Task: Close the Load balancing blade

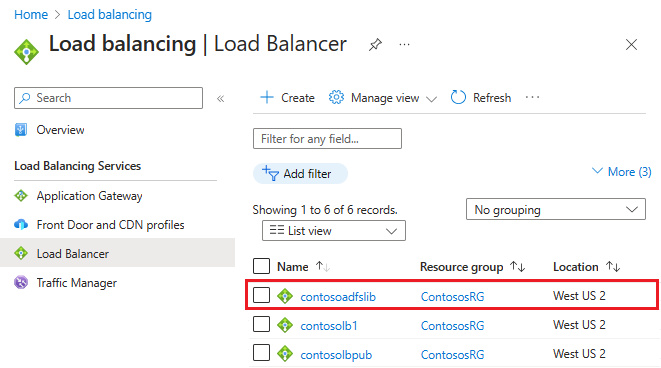Action: [631, 44]
